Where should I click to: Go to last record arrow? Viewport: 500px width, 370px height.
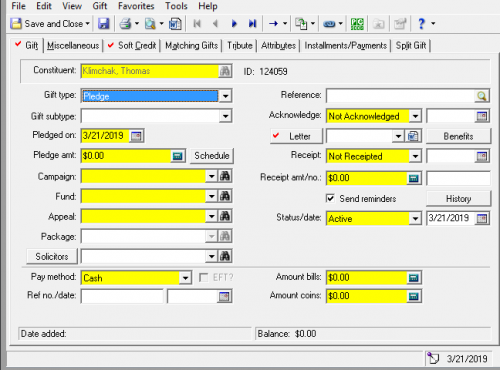pos(252,24)
